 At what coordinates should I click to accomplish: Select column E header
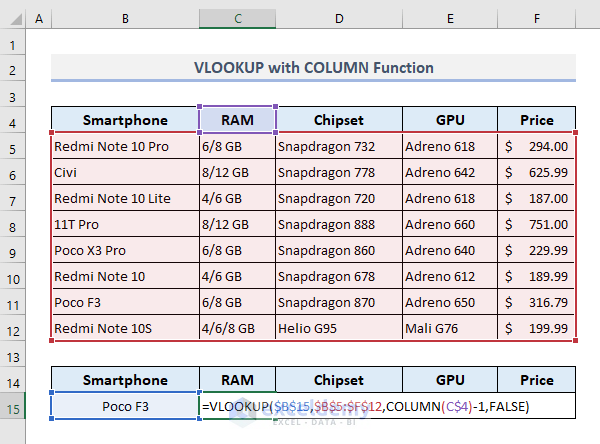[x=450, y=18]
